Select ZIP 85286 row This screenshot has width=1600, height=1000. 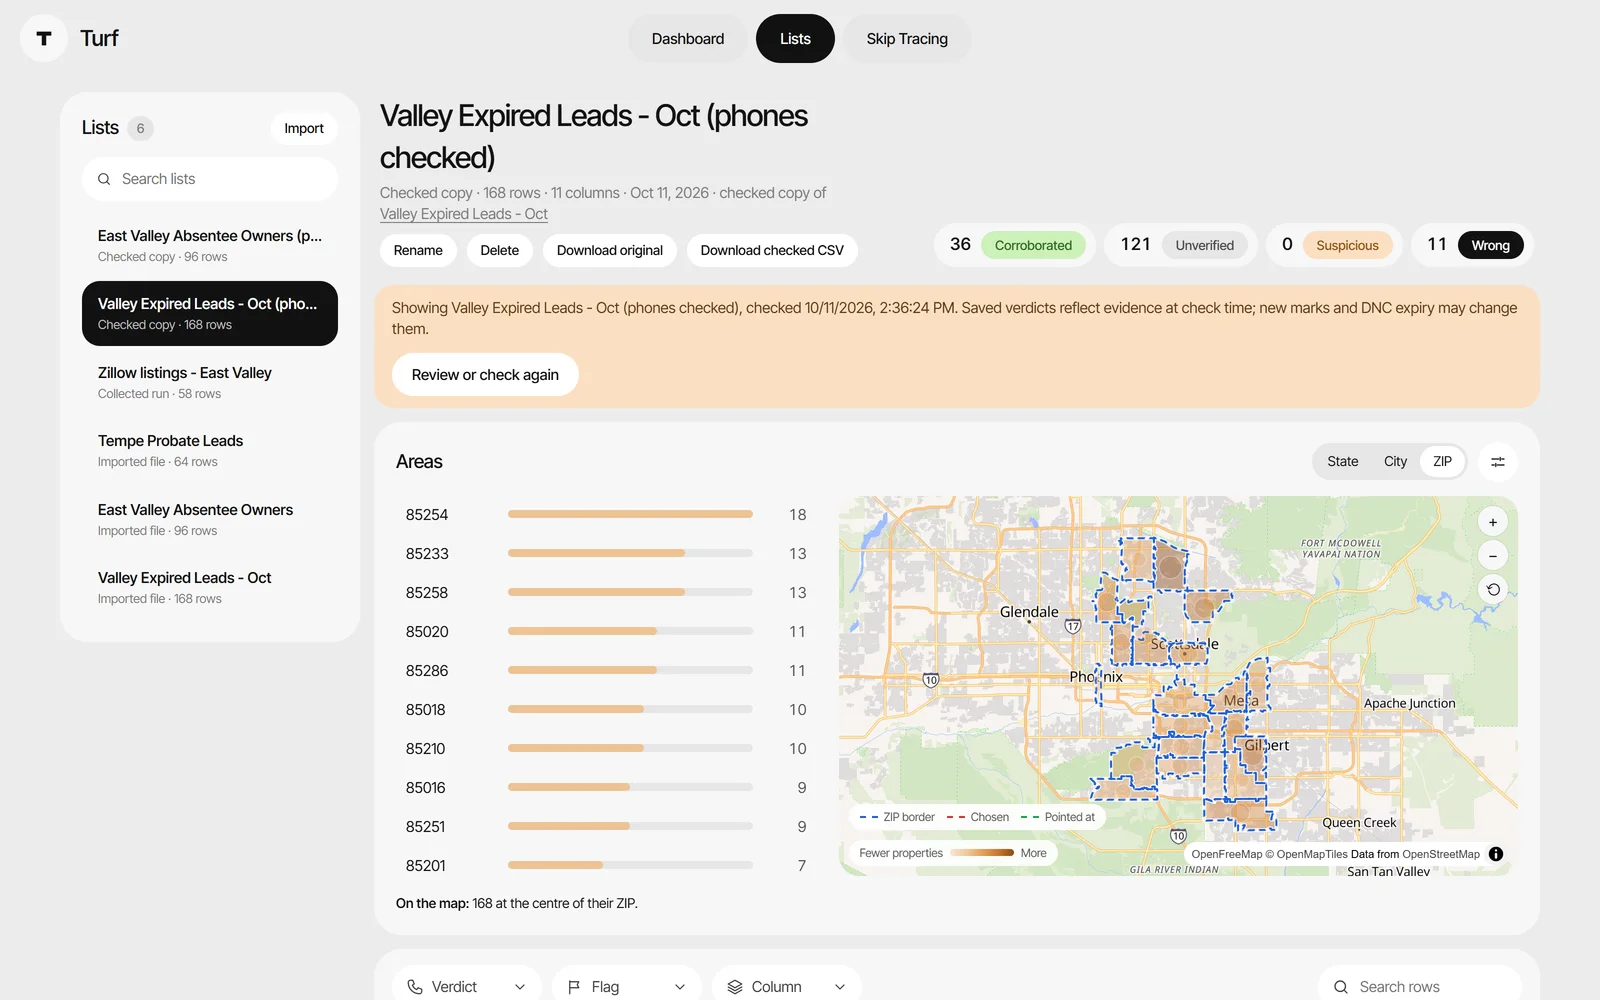(x=606, y=670)
